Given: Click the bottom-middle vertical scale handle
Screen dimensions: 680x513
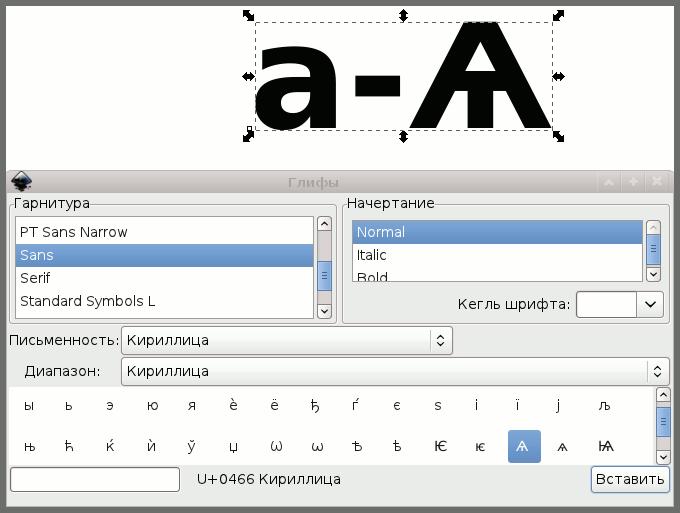Looking at the screenshot, I should point(403,137).
